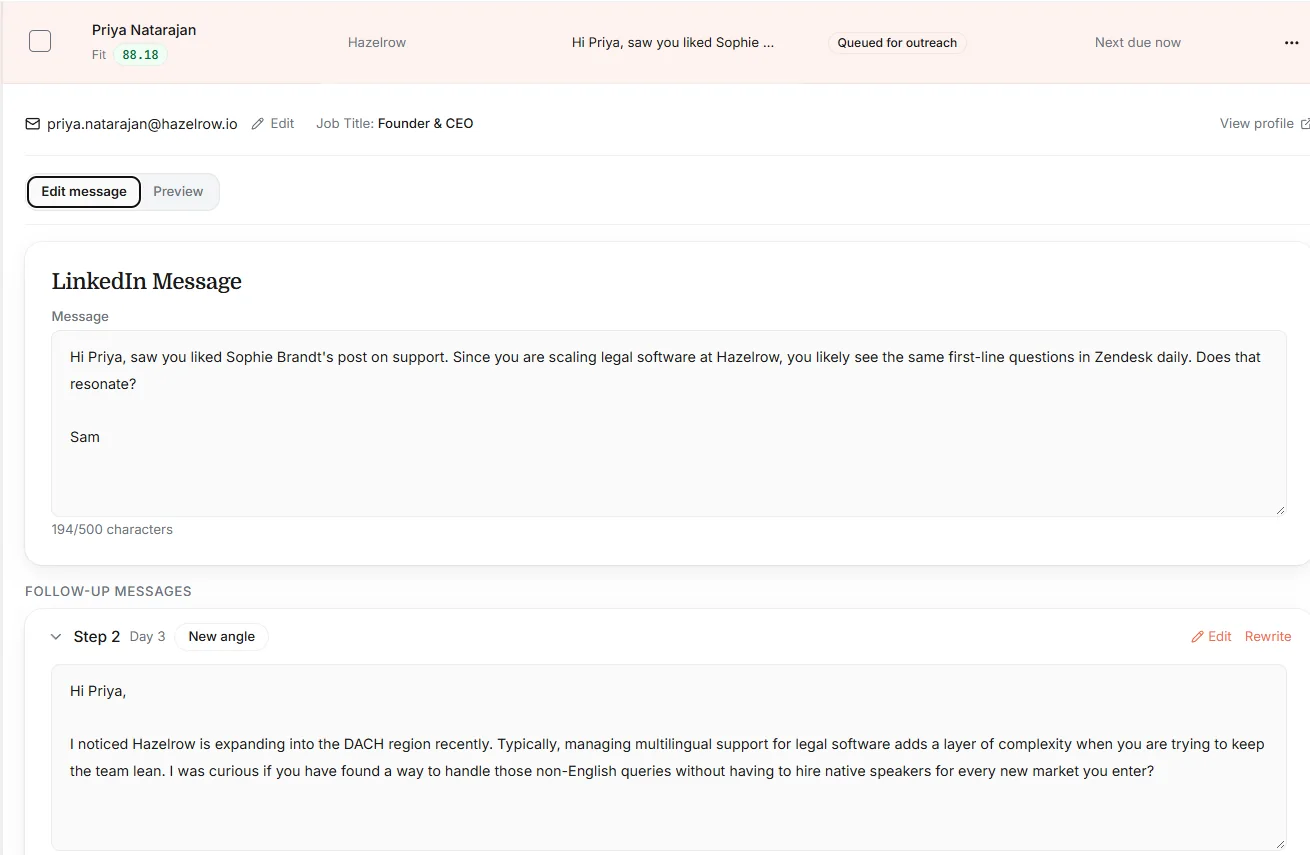Viewport: 1310px width, 855px height.
Task: Switch to the Edit message tab
Action: [x=84, y=192]
